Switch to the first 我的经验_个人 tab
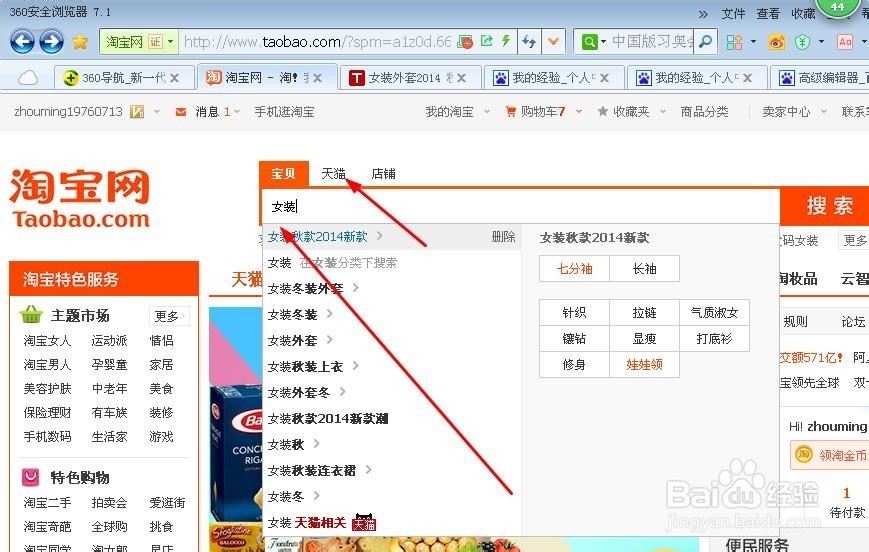Screen dimensions: 869x552 click(x=554, y=78)
